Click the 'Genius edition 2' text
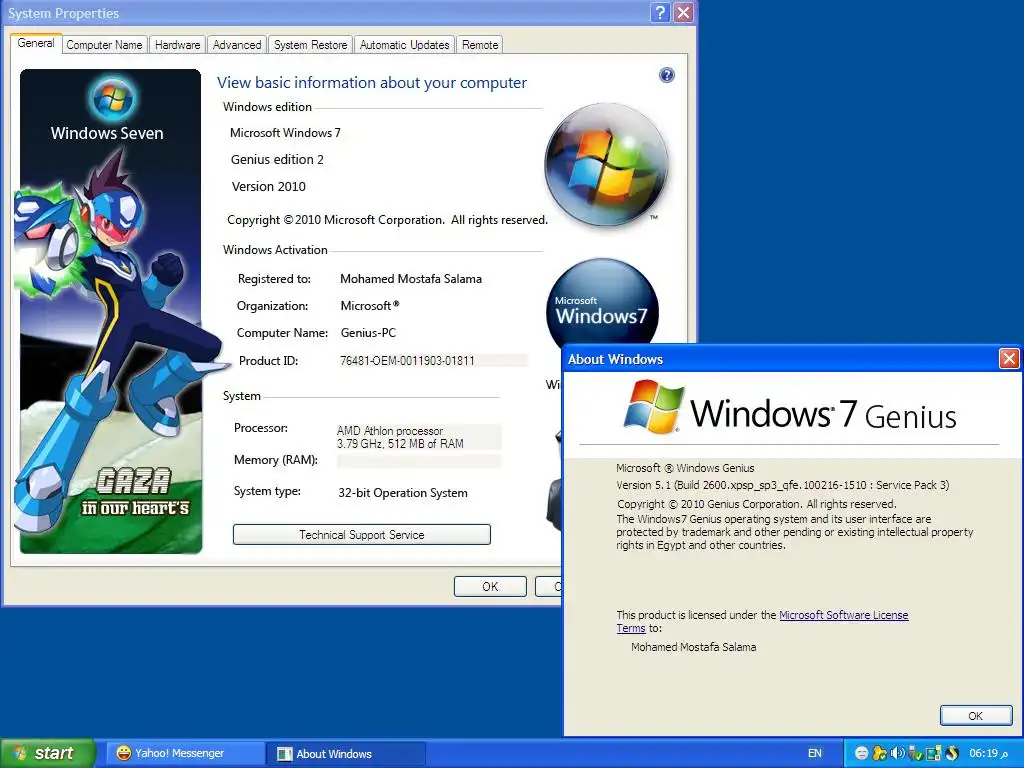Screen dimensions: 1024x768 click(x=277, y=159)
